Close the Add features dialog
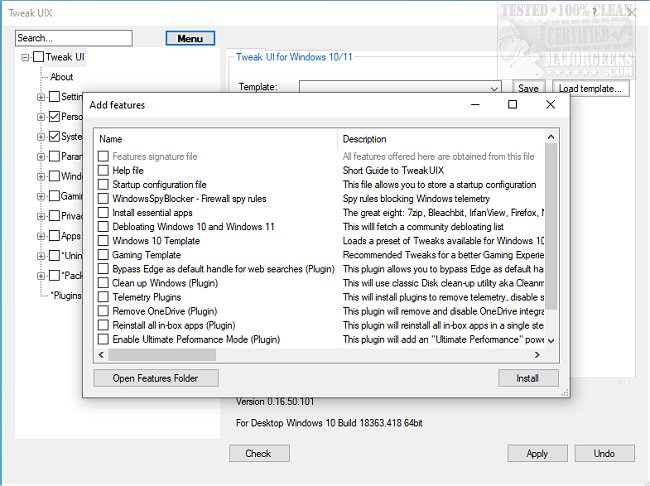The image size is (650, 486). point(550,104)
